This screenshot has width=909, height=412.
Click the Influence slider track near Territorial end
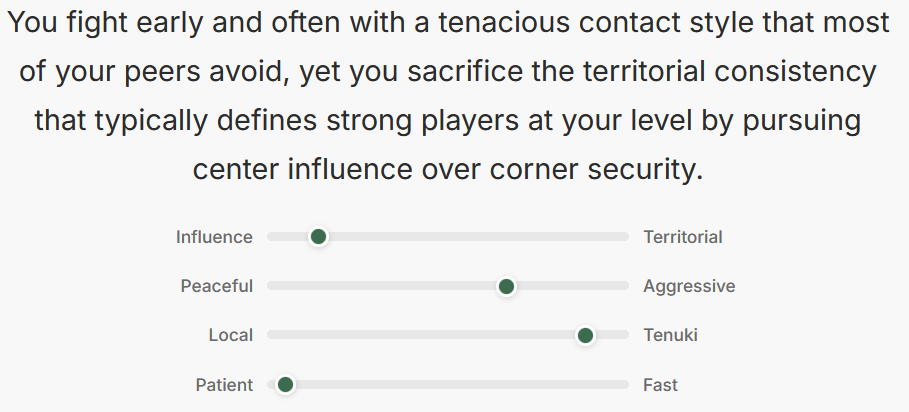point(600,237)
